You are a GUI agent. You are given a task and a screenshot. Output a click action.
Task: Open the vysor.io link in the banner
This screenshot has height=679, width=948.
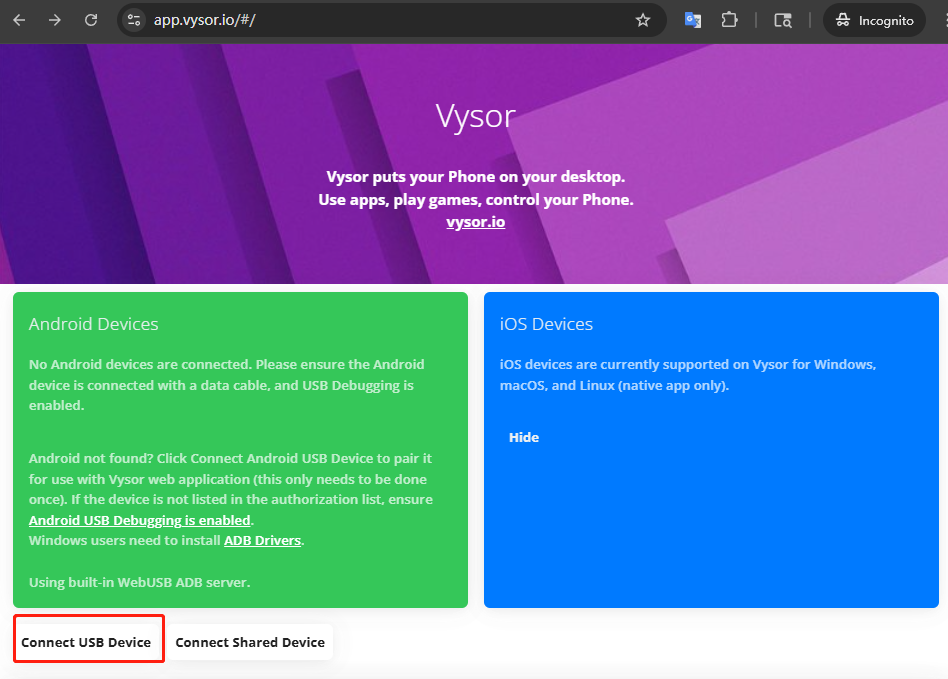pyautogui.click(x=476, y=222)
